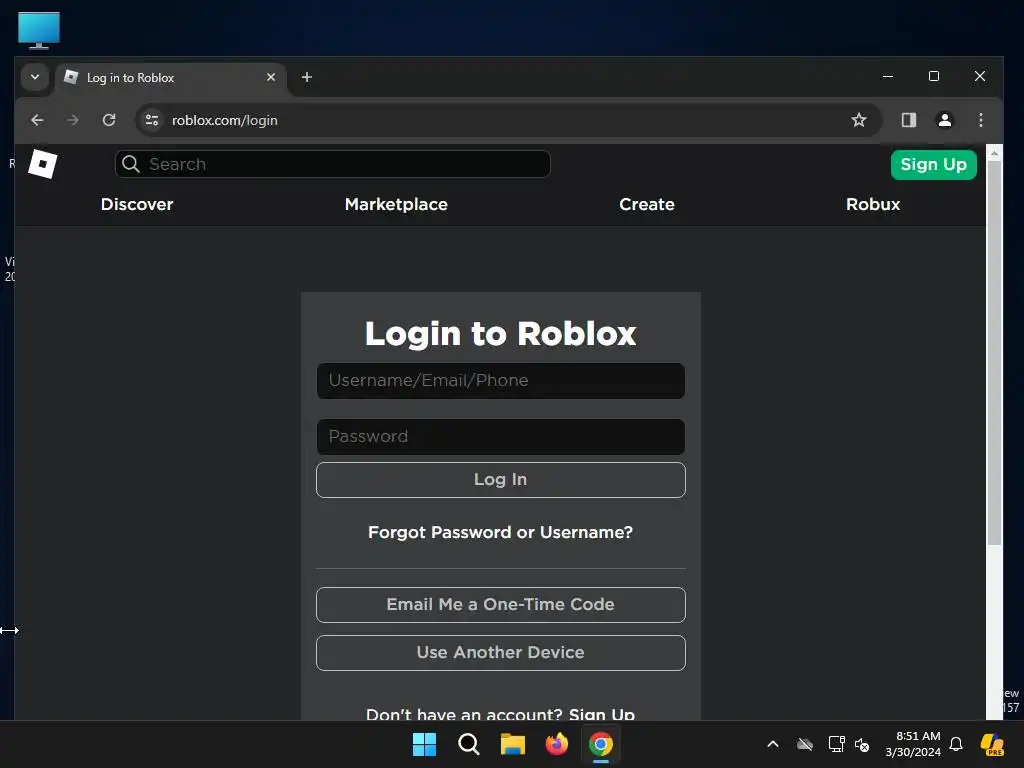1024x768 pixels.
Task: Click Email Me a One-Time Code
Action: coord(501,605)
